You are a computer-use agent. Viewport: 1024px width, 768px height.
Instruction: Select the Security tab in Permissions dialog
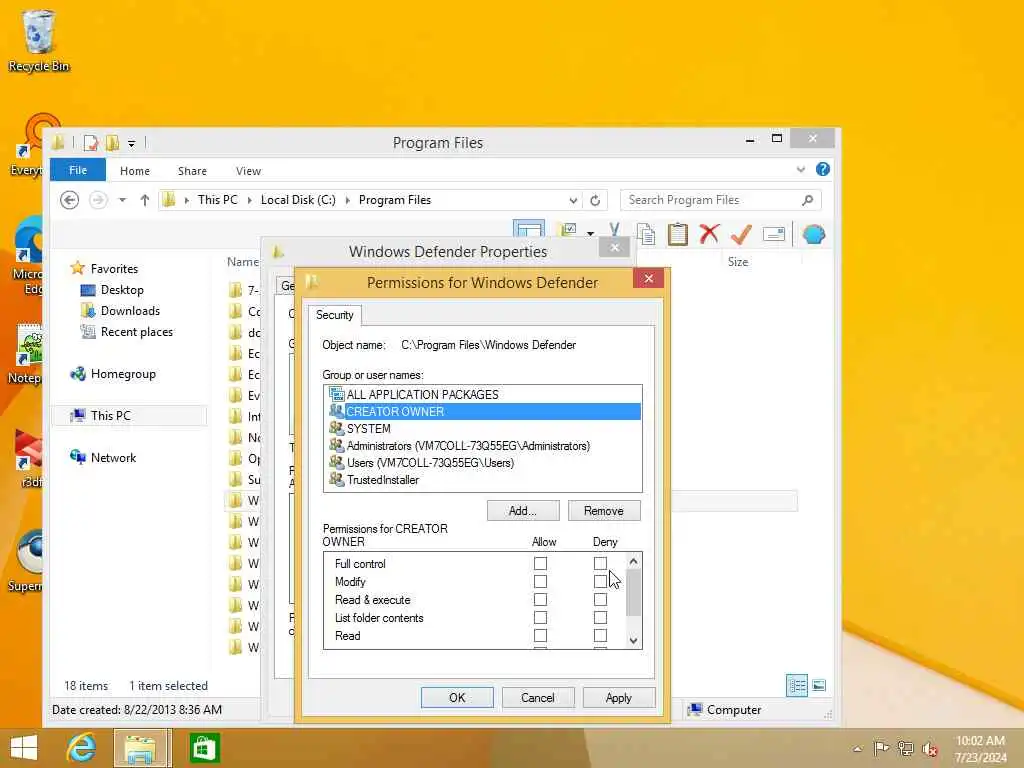tap(335, 315)
